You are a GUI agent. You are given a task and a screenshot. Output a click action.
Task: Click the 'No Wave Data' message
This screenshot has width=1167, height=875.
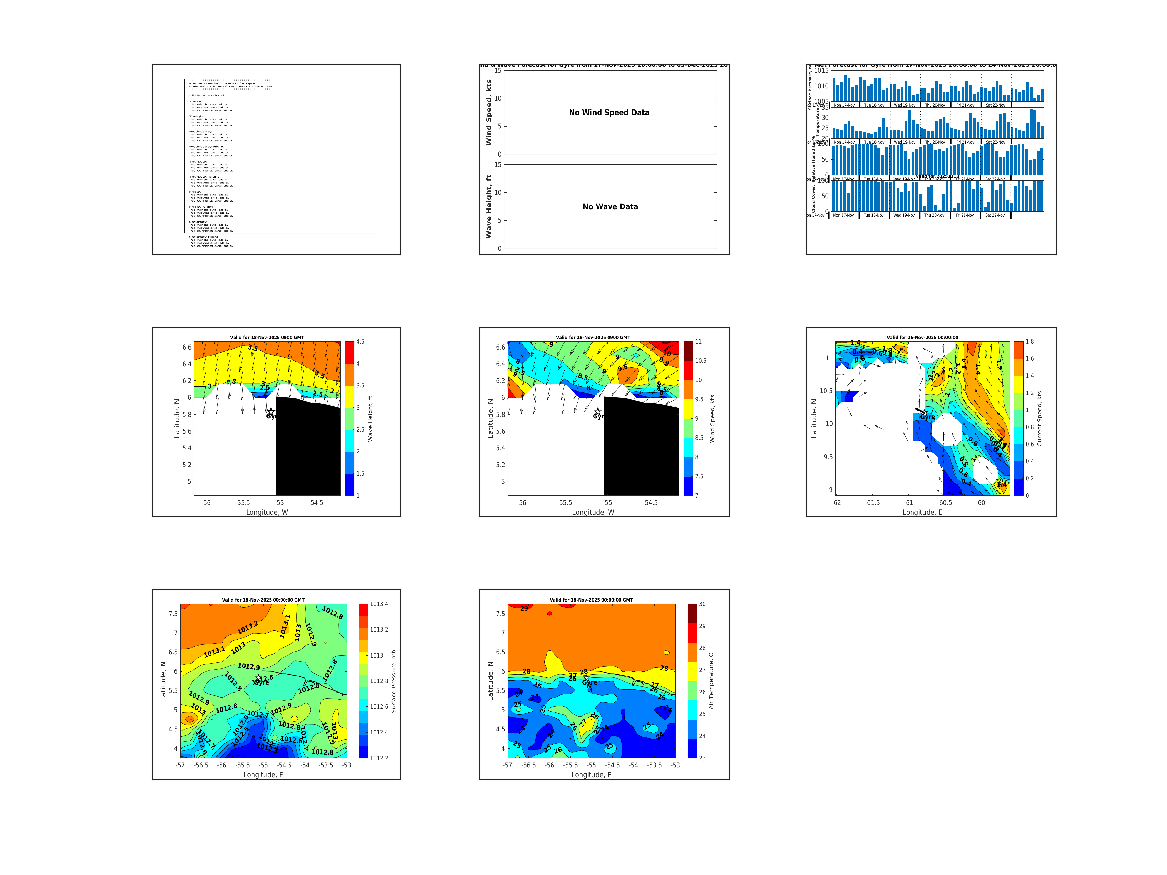[610, 207]
